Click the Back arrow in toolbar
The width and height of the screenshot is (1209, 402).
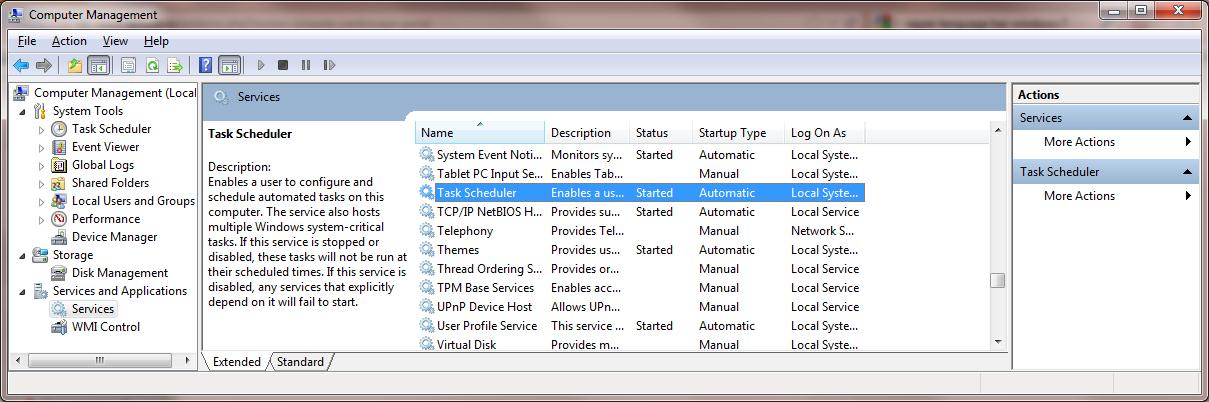(20, 65)
